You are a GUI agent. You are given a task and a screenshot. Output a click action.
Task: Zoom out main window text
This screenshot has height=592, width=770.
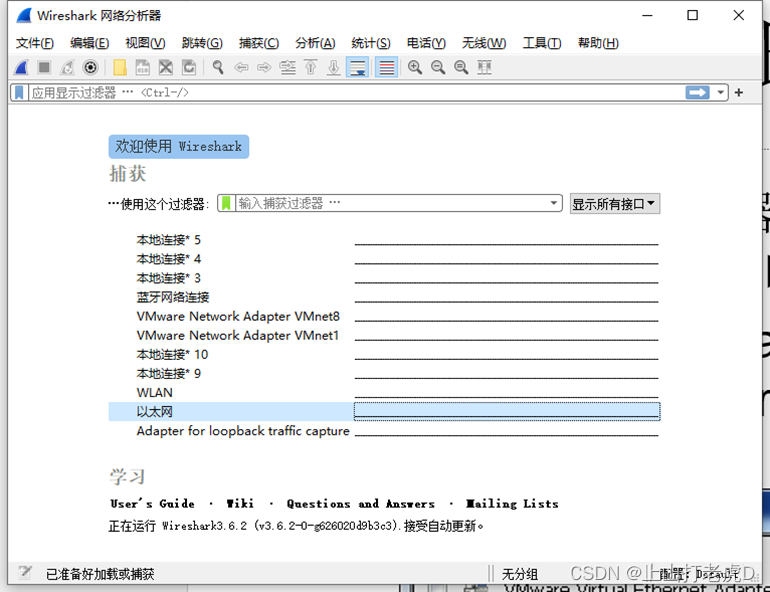(438, 67)
